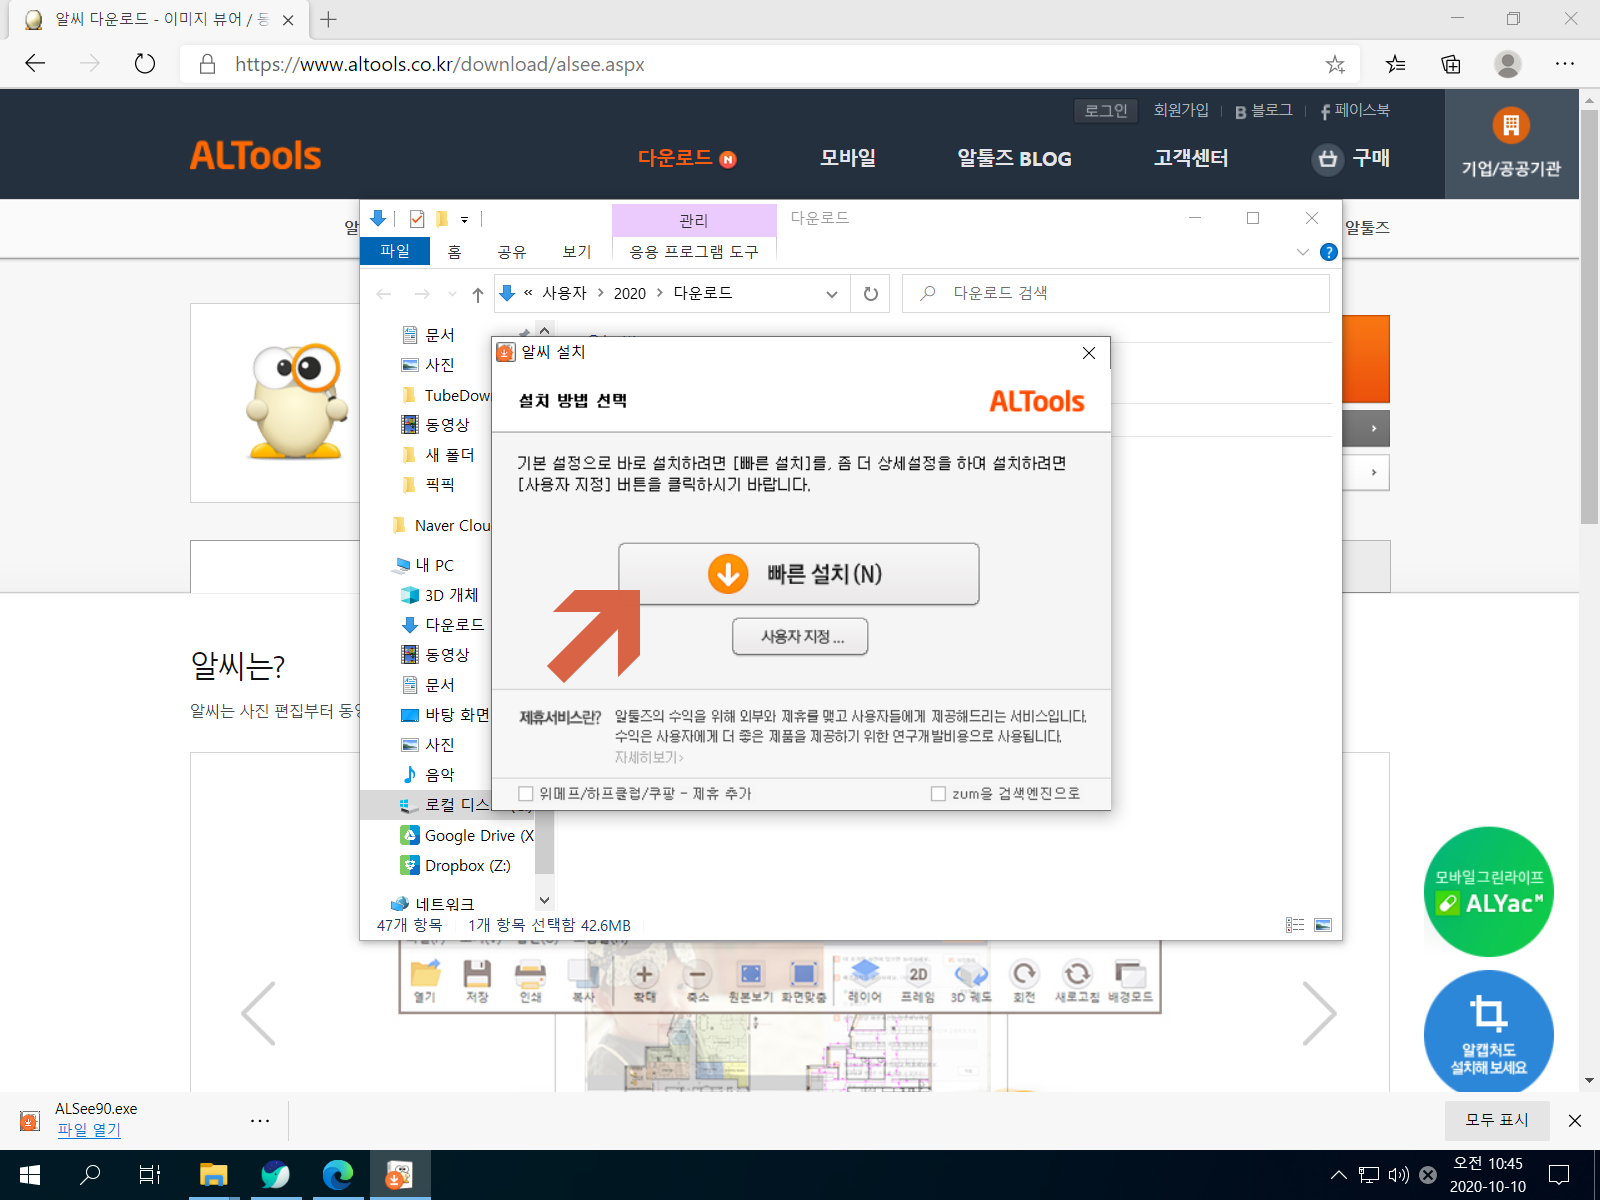Click the 기업/공공기관 button on the site
This screenshot has height=1200, width=1600.
click(x=1511, y=144)
